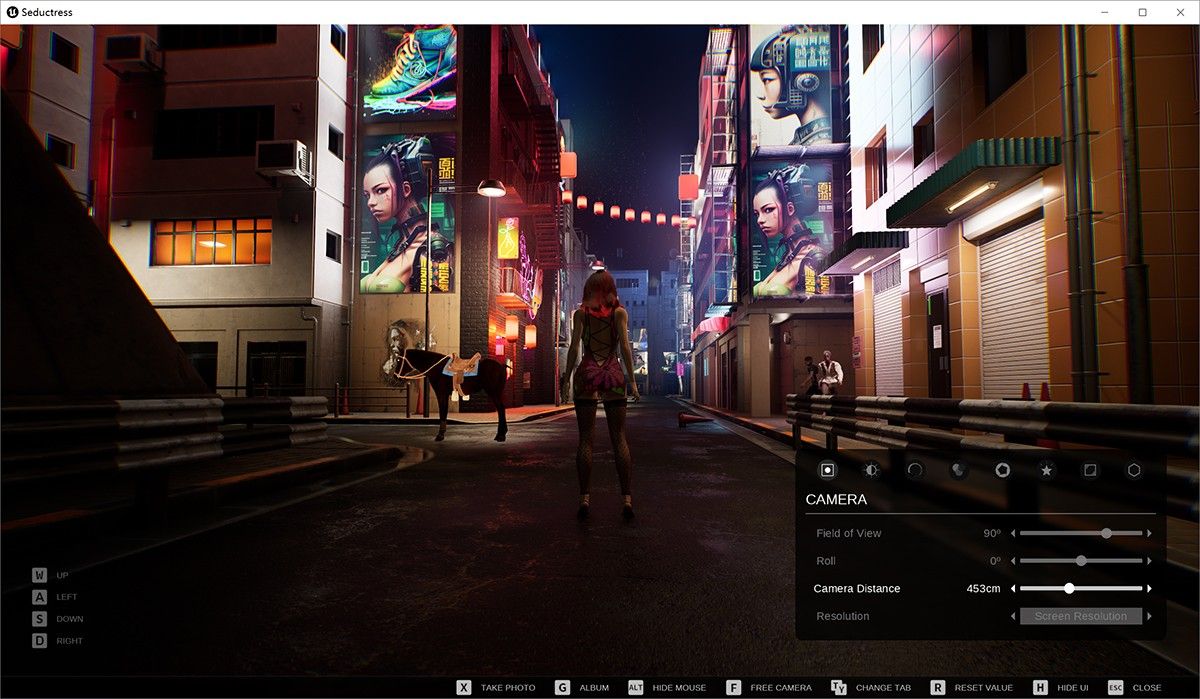The height and width of the screenshot is (699, 1200).
Task: Open the hexagon tab icon
Action: click(1134, 469)
